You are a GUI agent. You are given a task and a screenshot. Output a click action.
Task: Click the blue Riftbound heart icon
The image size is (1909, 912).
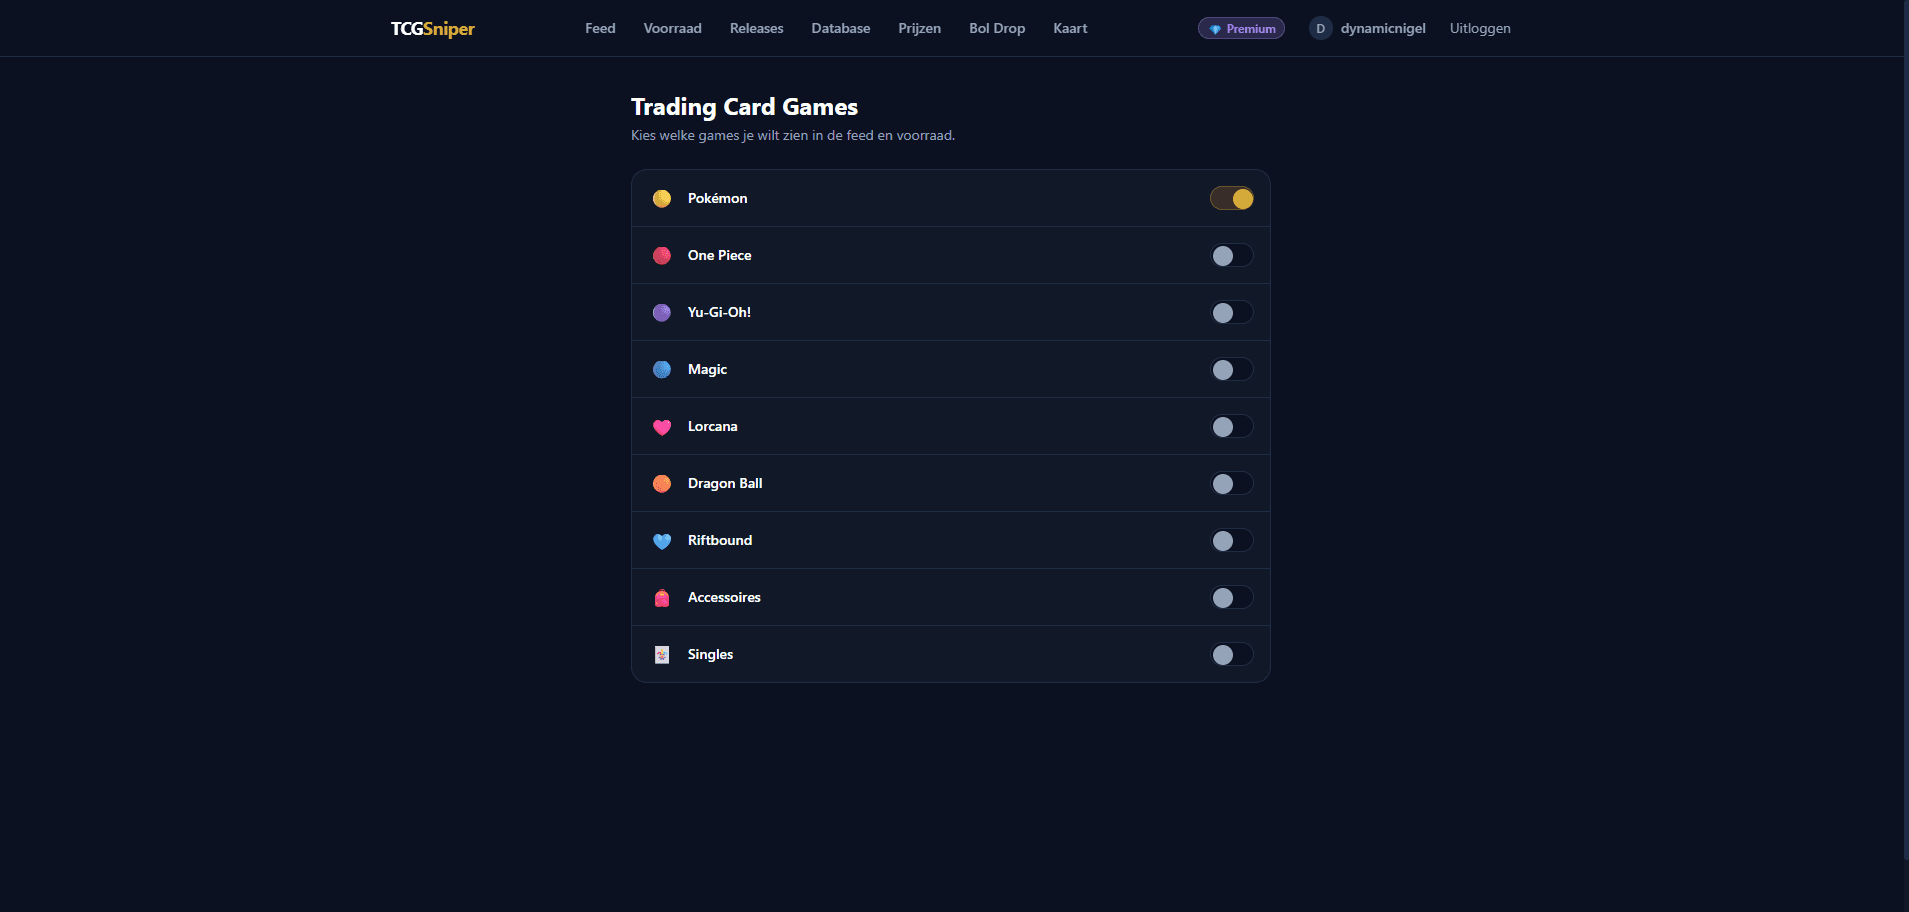coord(662,541)
